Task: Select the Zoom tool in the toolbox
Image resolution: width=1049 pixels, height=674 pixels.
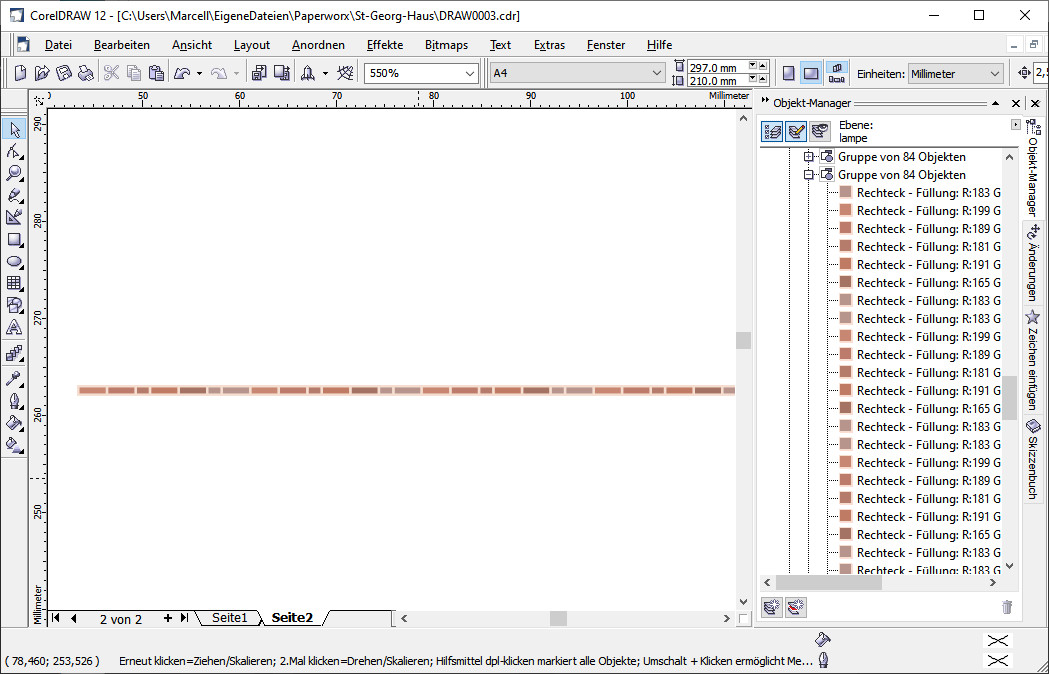Action: [x=14, y=173]
